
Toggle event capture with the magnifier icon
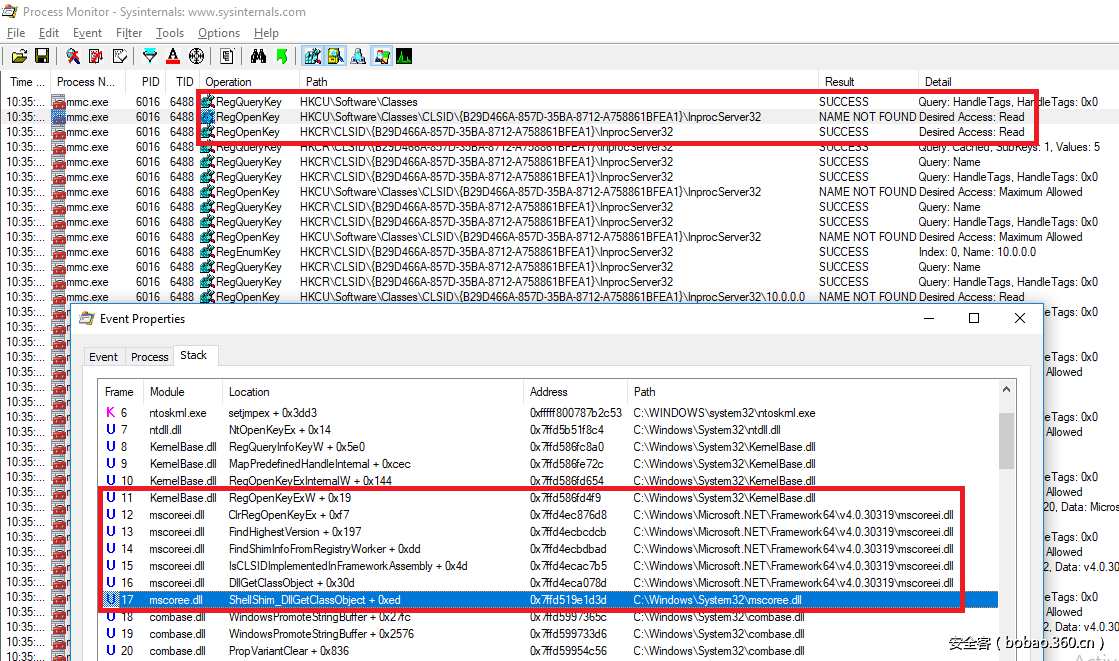coord(73,56)
